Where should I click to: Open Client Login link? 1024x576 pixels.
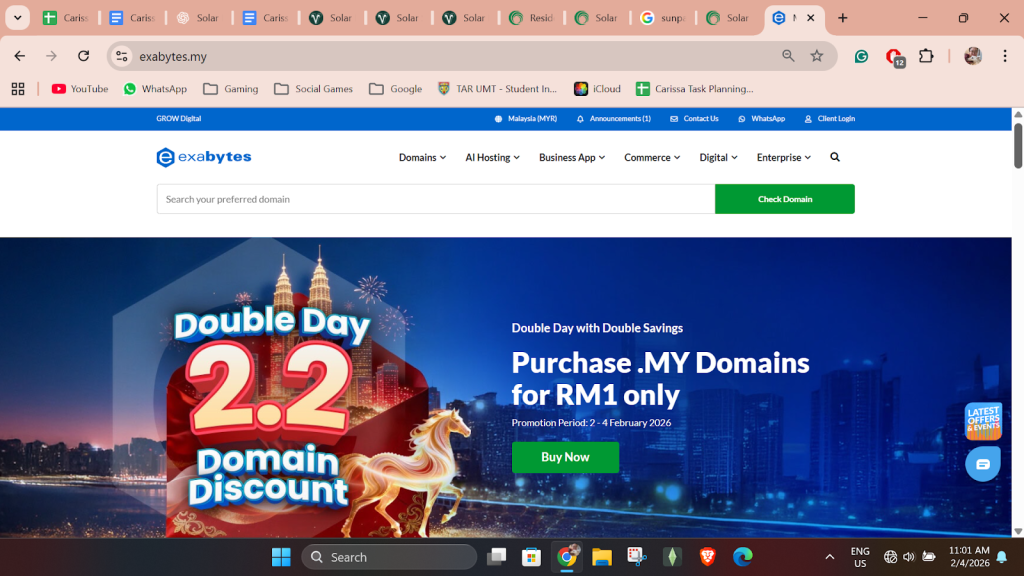[829, 119]
